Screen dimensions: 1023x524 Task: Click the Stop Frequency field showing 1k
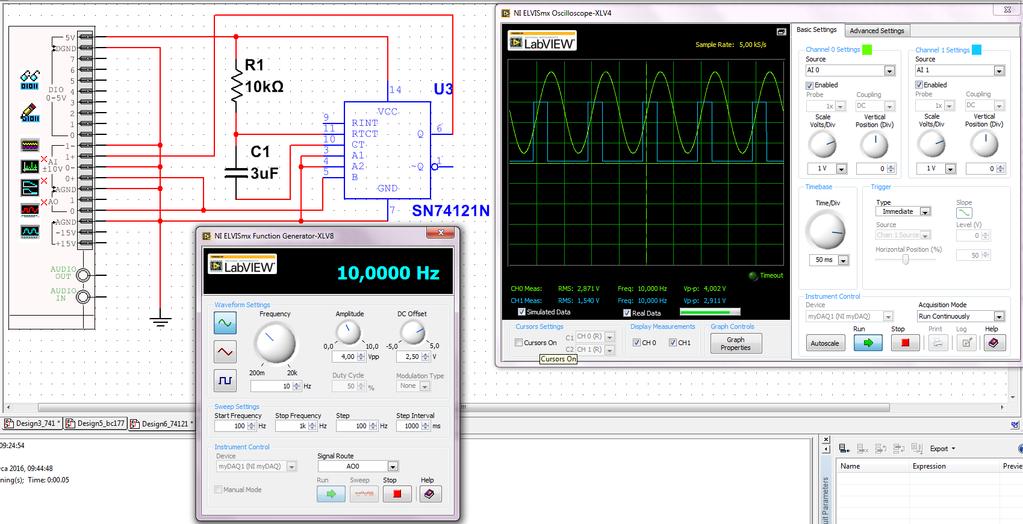(x=291, y=425)
